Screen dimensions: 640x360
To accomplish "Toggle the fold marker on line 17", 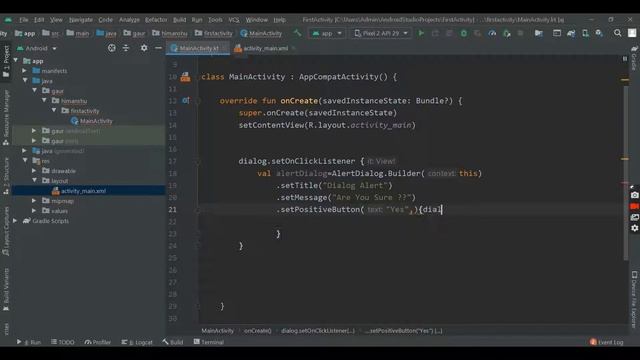I will pos(198,162).
